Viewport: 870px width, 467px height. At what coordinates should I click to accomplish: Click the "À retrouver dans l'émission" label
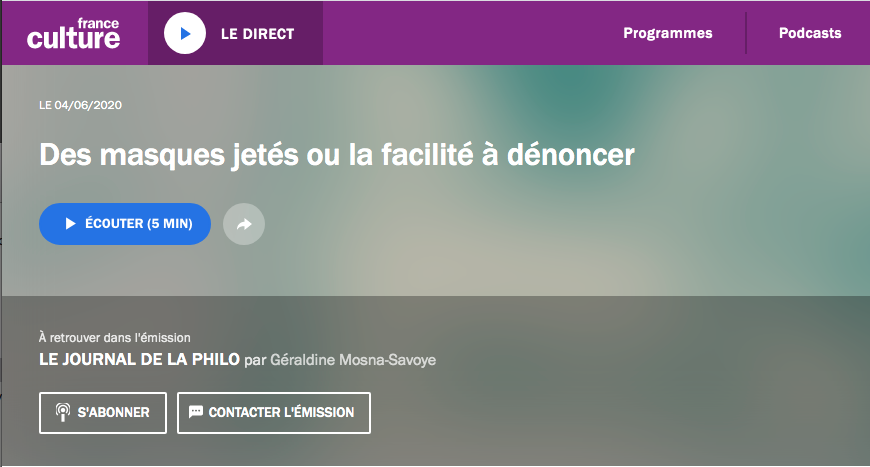[x=114, y=338]
